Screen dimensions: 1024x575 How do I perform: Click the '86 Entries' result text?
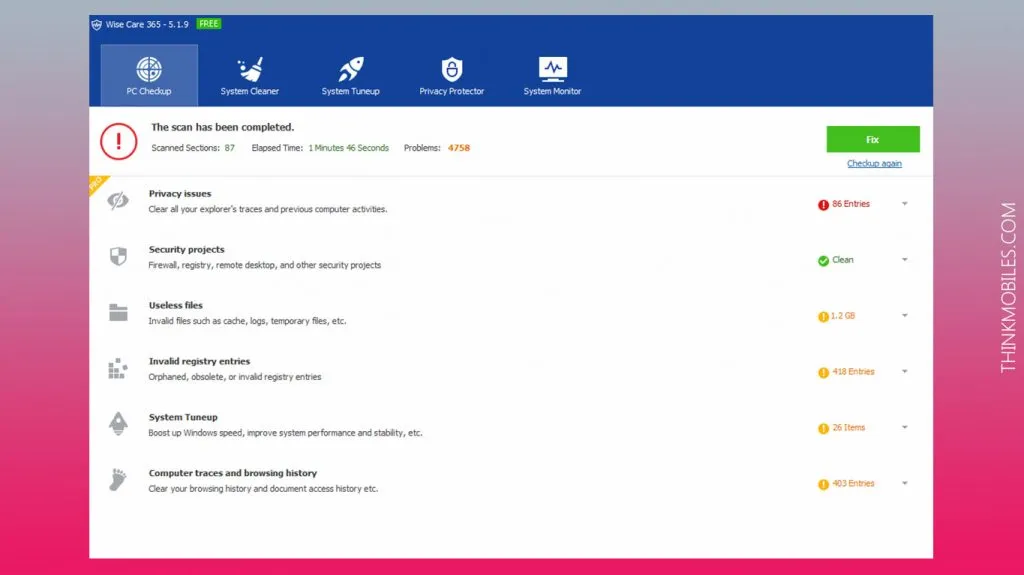tap(851, 204)
